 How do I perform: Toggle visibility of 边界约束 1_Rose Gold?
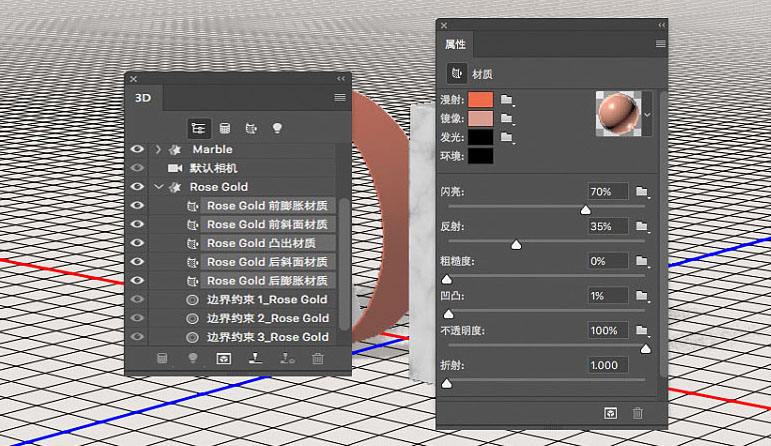(x=137, y=298)
